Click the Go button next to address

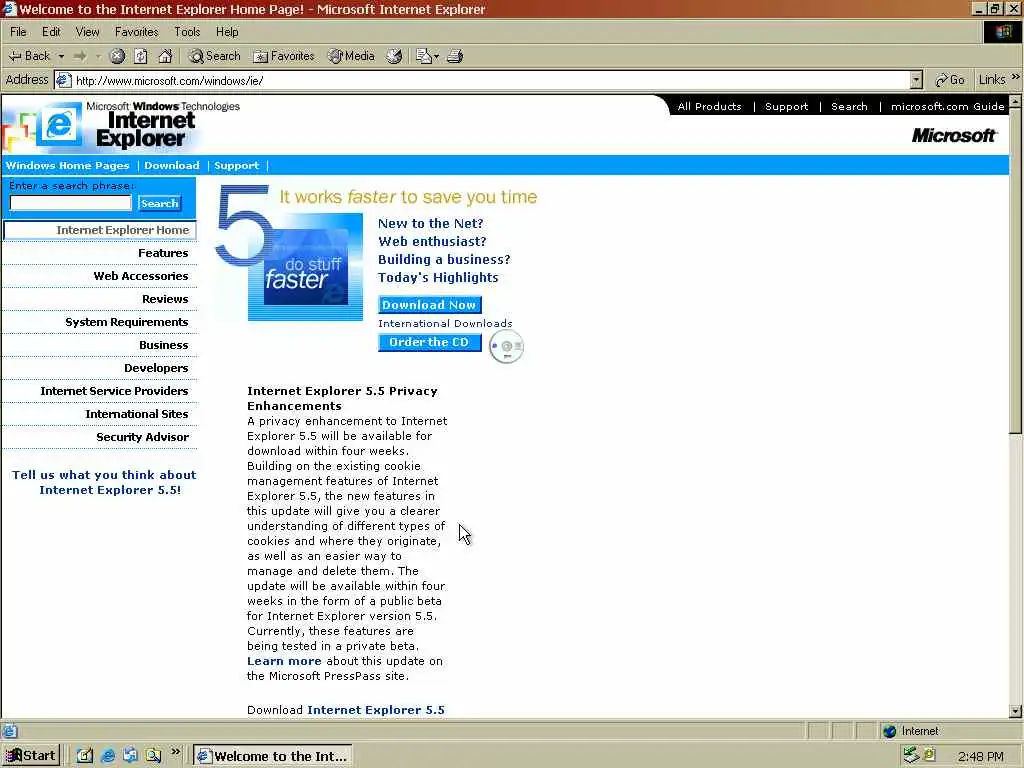pos(950,80)
